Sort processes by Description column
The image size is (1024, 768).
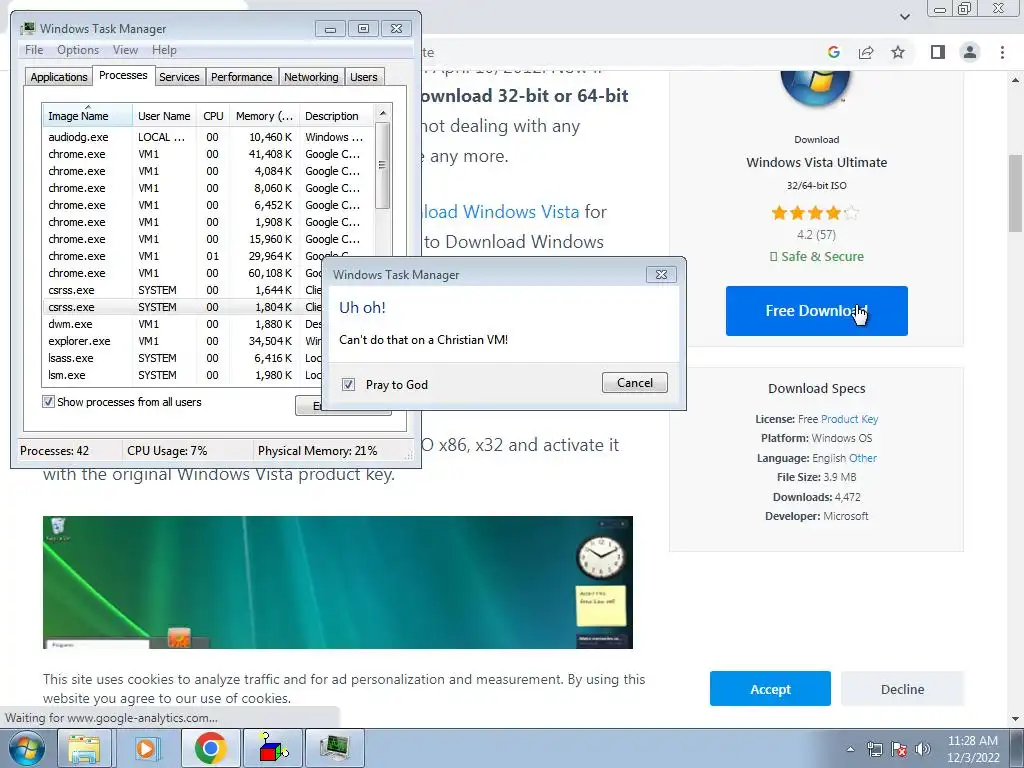tap(336, 116)
